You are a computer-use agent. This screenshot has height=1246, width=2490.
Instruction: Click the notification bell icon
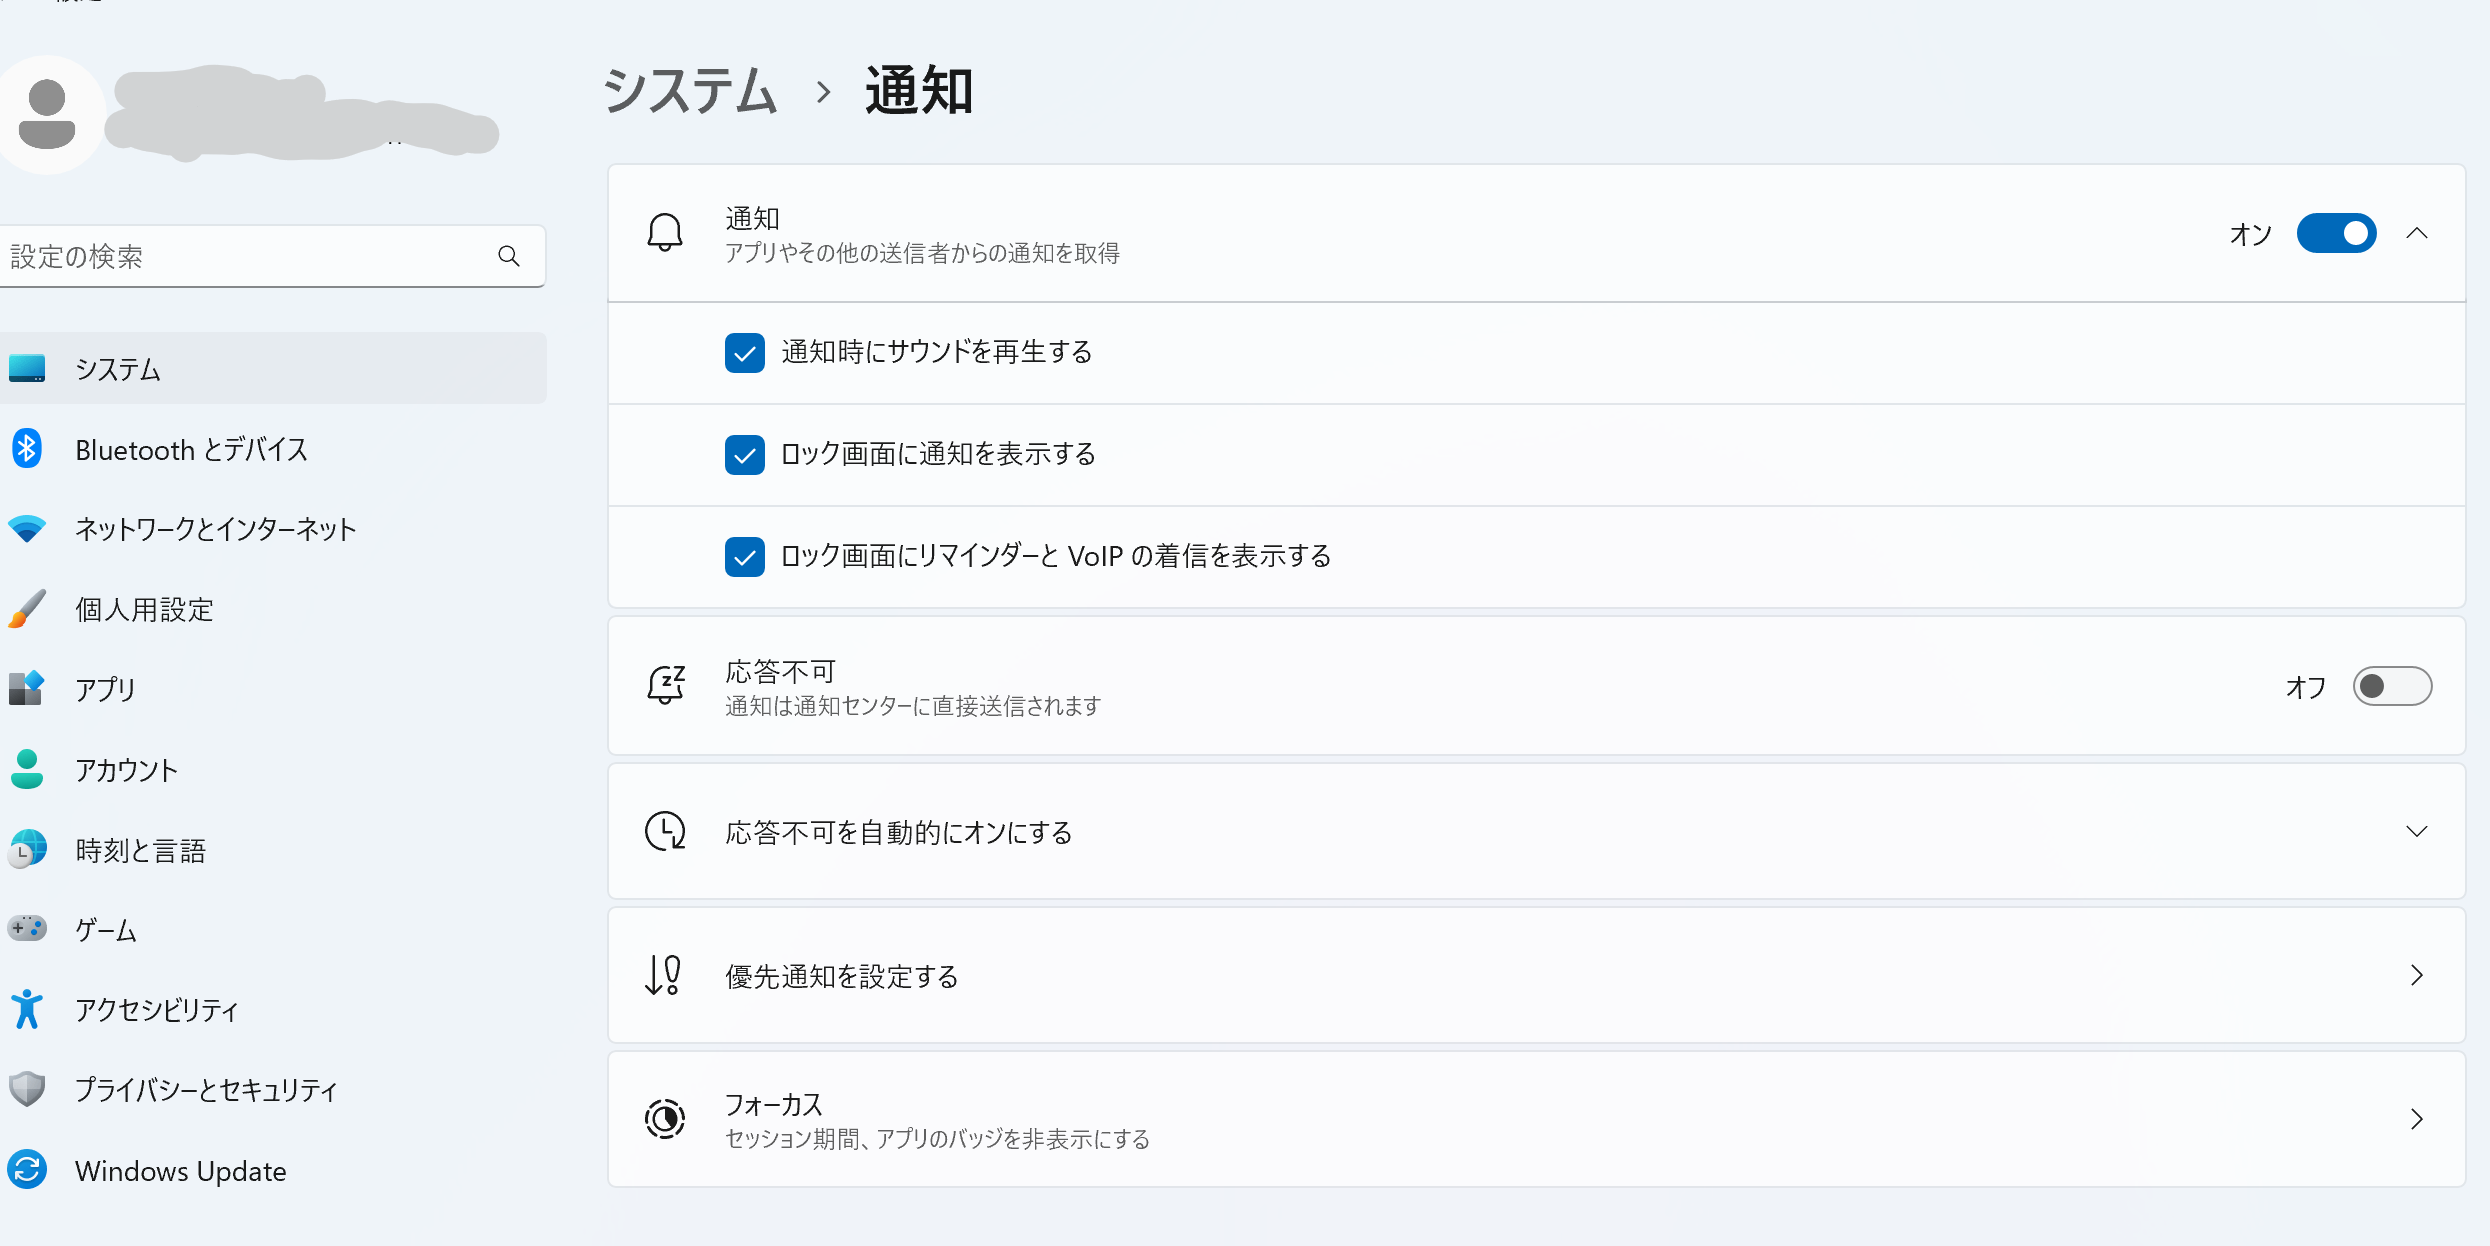[664, 232]
